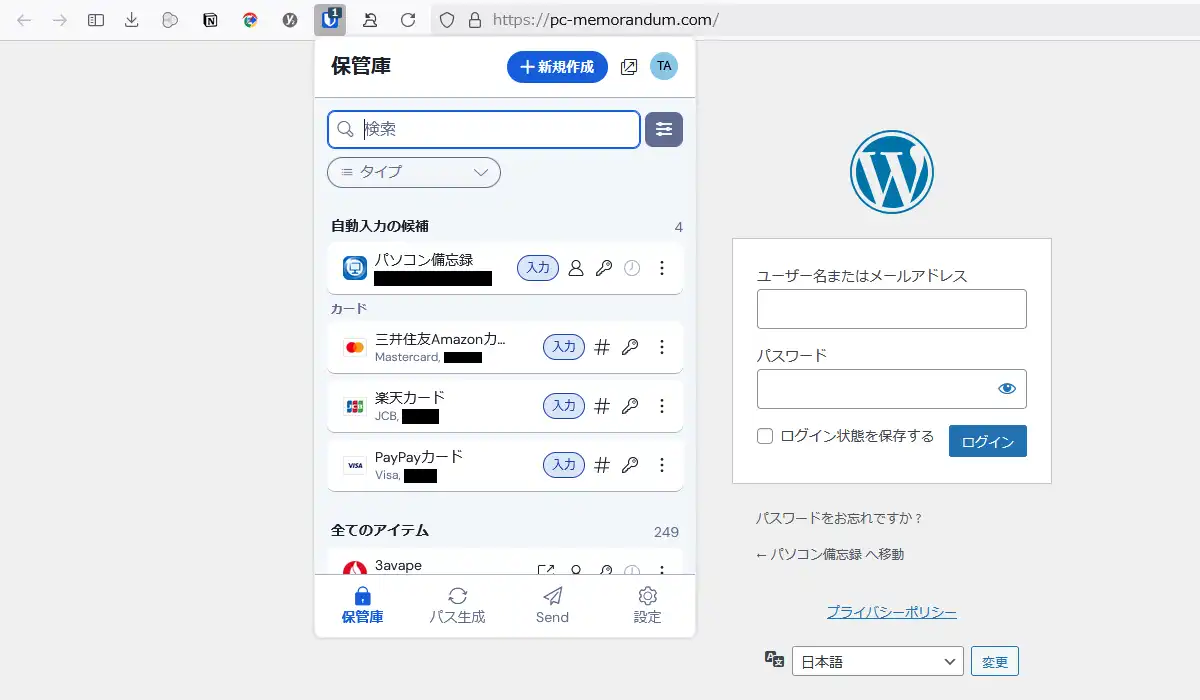Viewport: 1200px width, 700px height.
Task: Select the PayPayカード item
Action: tap(505, 465)
